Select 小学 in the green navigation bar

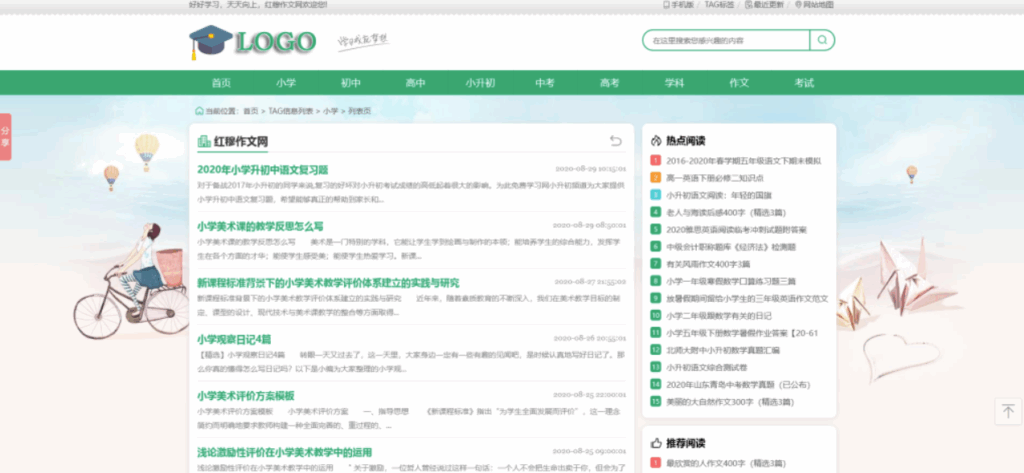[285, 83]
